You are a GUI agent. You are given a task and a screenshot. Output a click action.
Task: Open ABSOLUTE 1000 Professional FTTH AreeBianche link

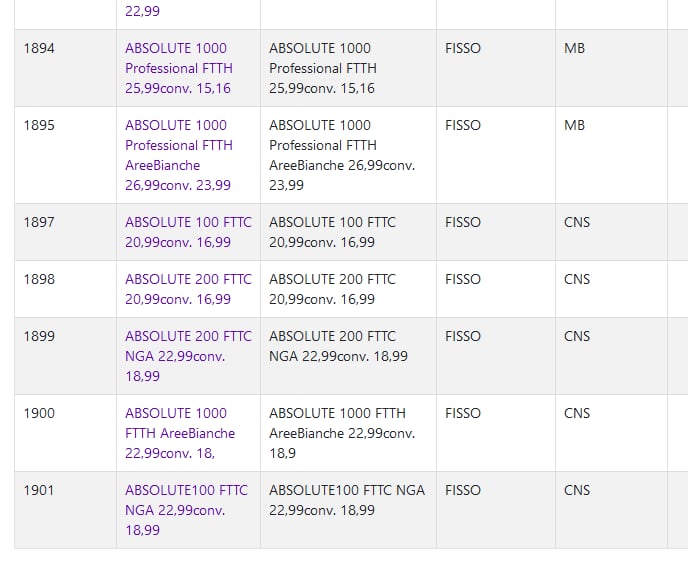point(179,155)
